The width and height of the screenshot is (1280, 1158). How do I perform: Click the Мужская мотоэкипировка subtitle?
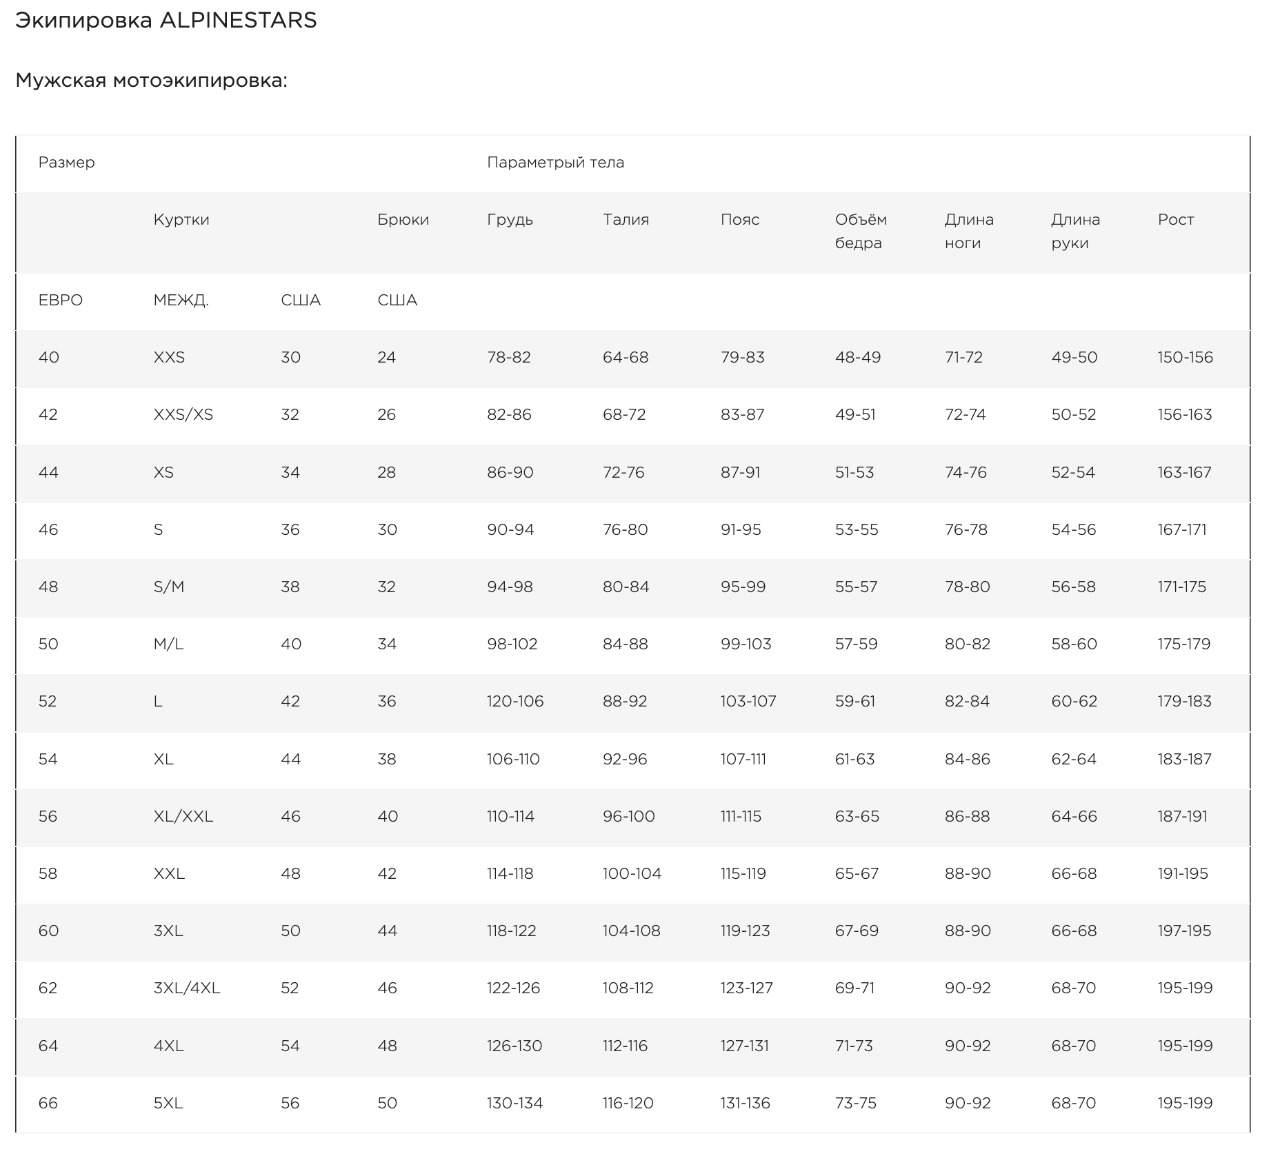[x=151, y=80]
